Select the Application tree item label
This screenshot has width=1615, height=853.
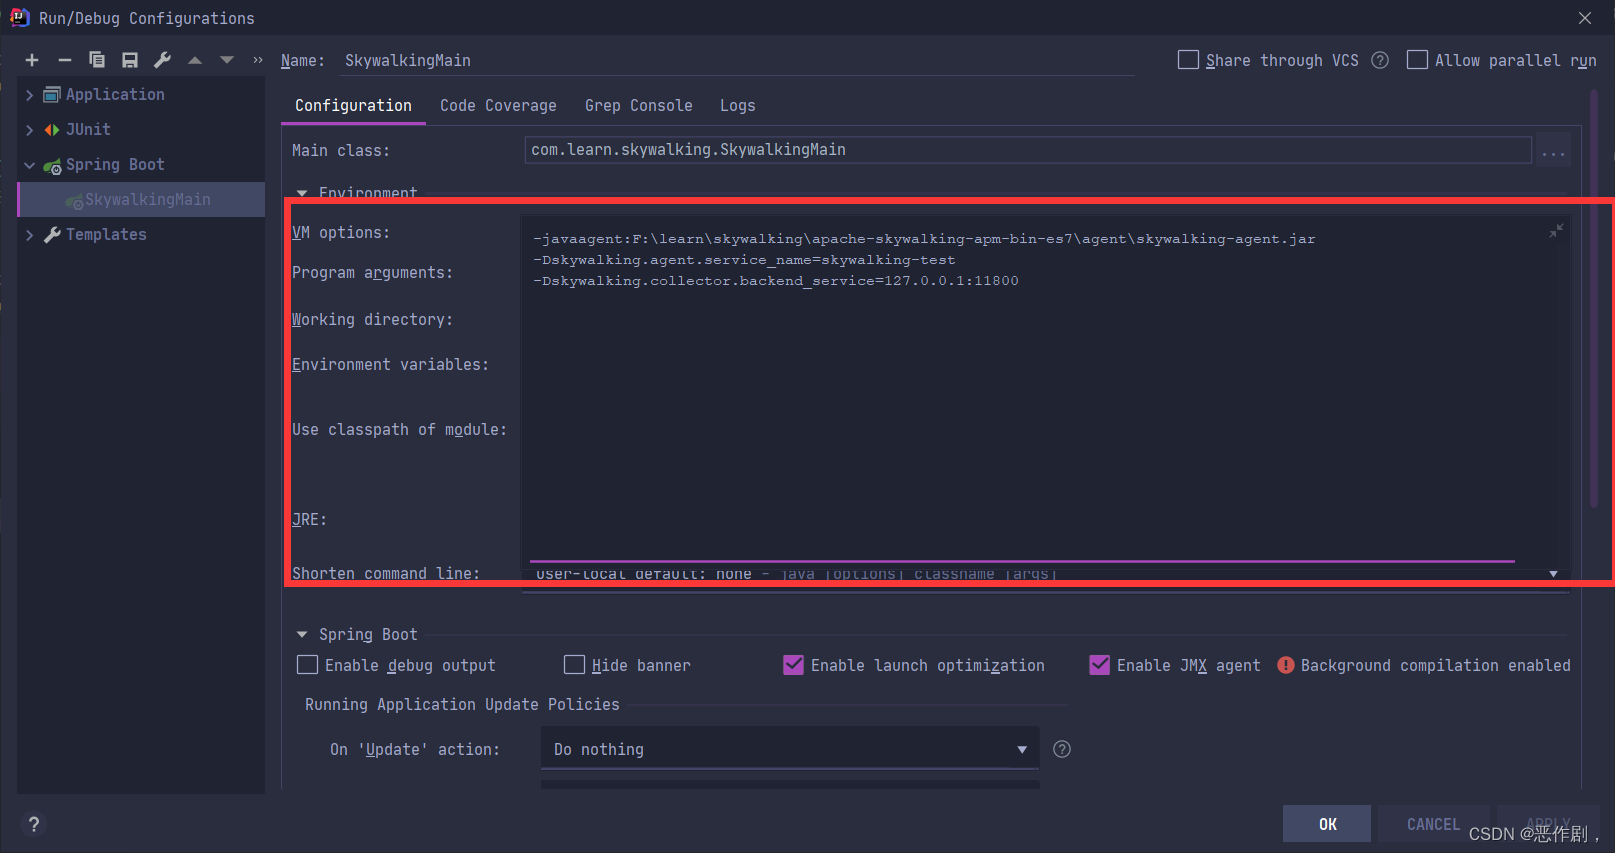[x=115, y=95]
